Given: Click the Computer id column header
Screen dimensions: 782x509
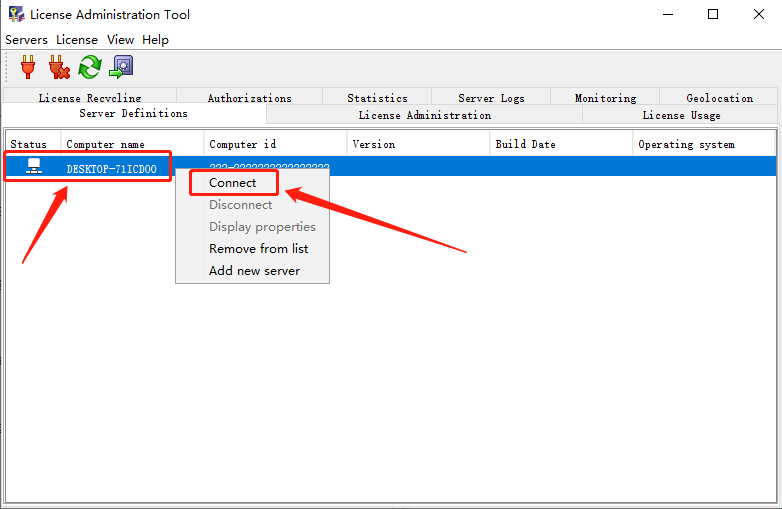Looking at the screenshot, I should pyautogui.click(x=275, y=144).
